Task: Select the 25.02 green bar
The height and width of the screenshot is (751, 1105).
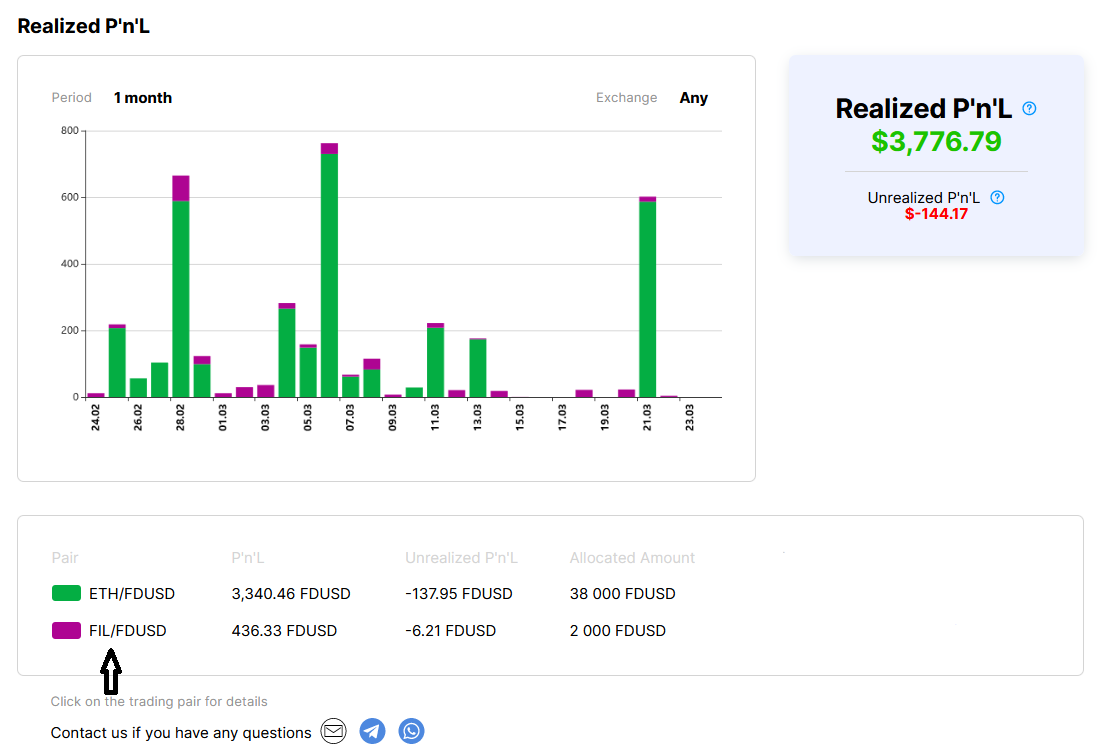Action: (x=117, y=361)
